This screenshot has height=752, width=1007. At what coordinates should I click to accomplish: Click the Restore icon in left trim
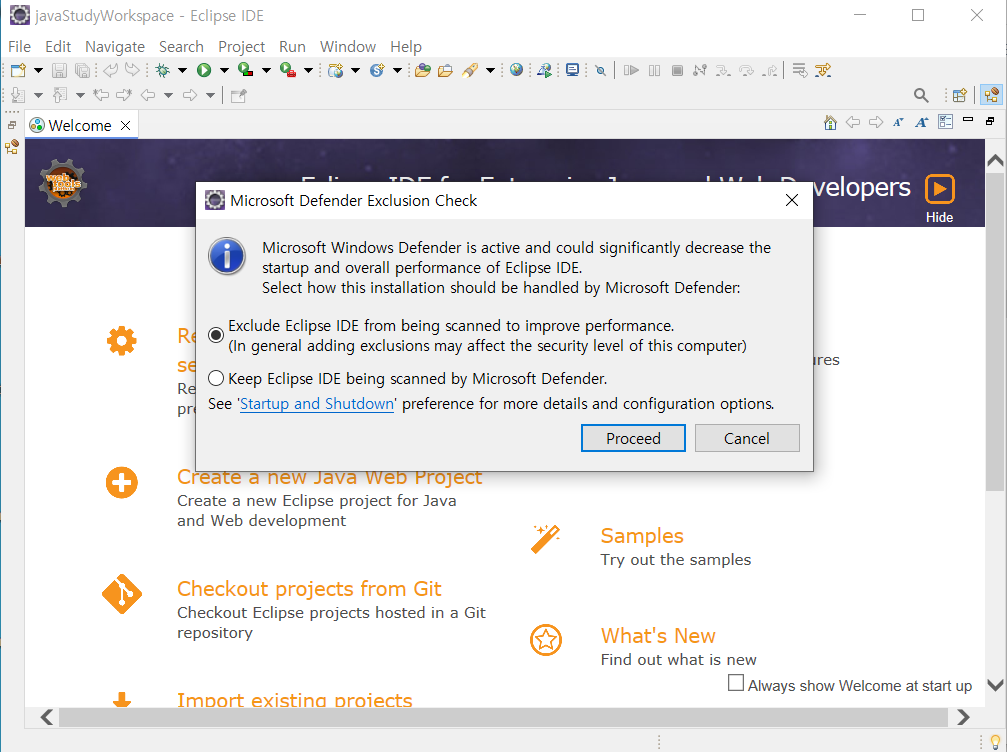point(12,125)
